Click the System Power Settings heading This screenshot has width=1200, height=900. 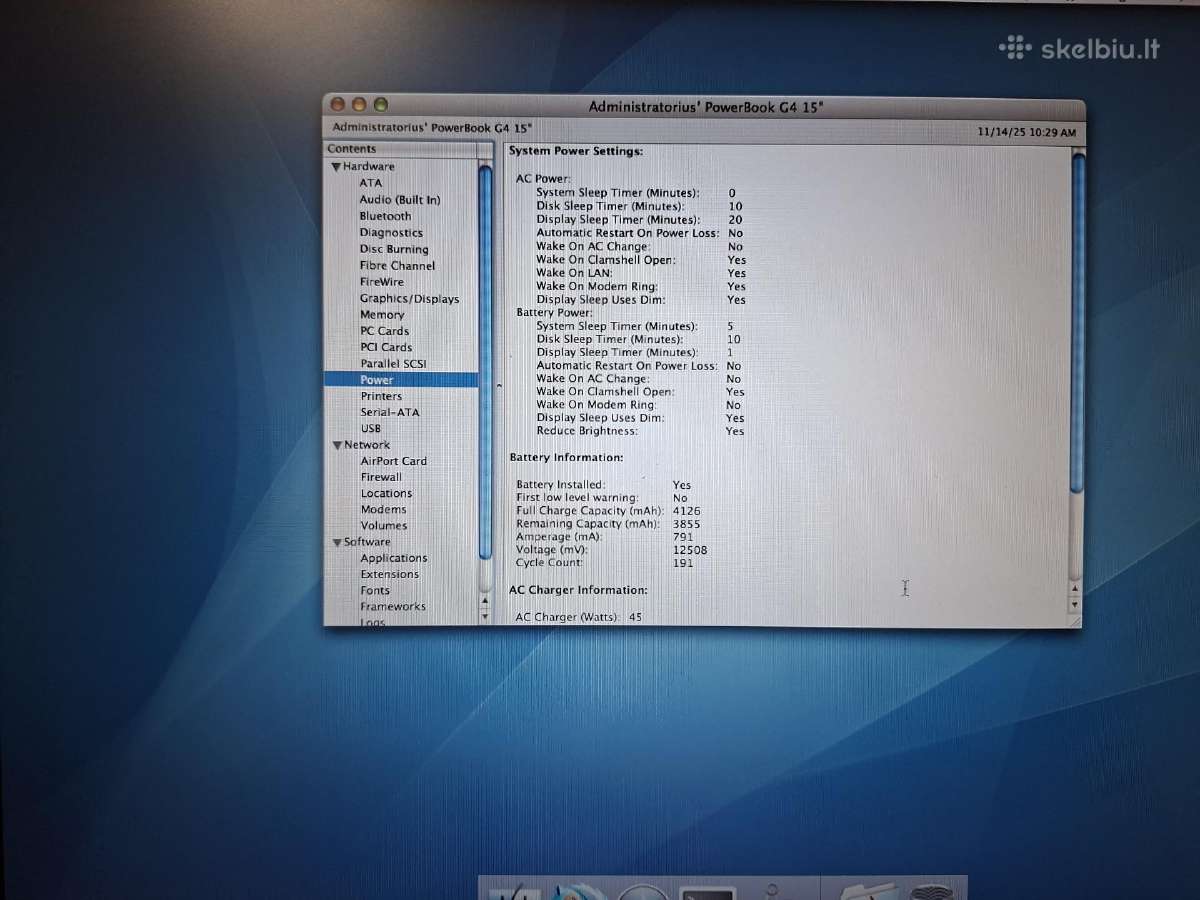point(576,151)
